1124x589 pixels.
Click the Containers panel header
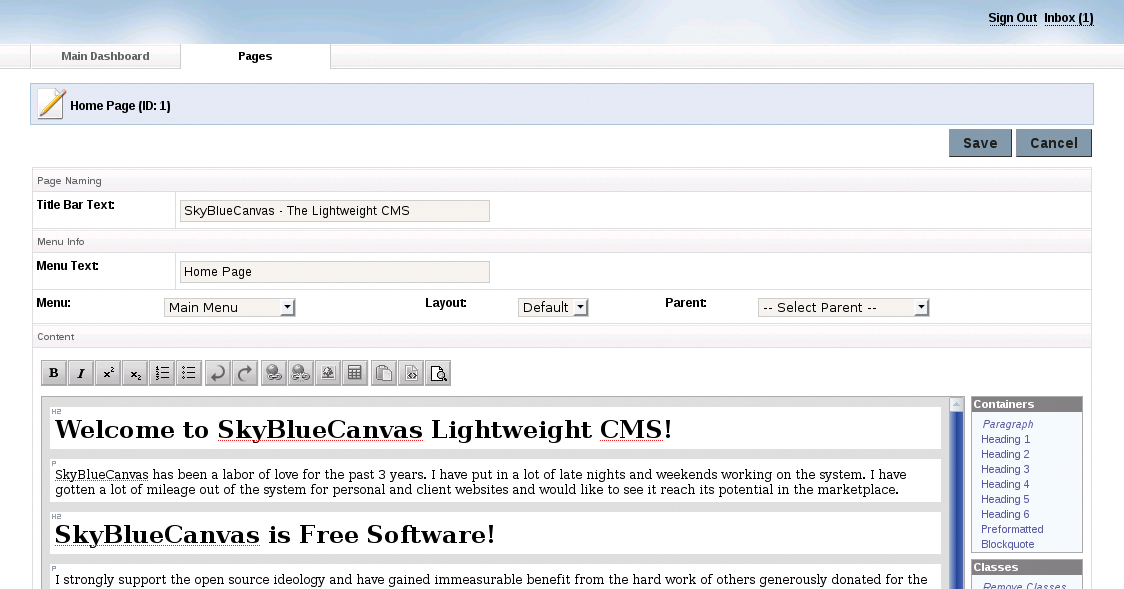click(1027, 404)
